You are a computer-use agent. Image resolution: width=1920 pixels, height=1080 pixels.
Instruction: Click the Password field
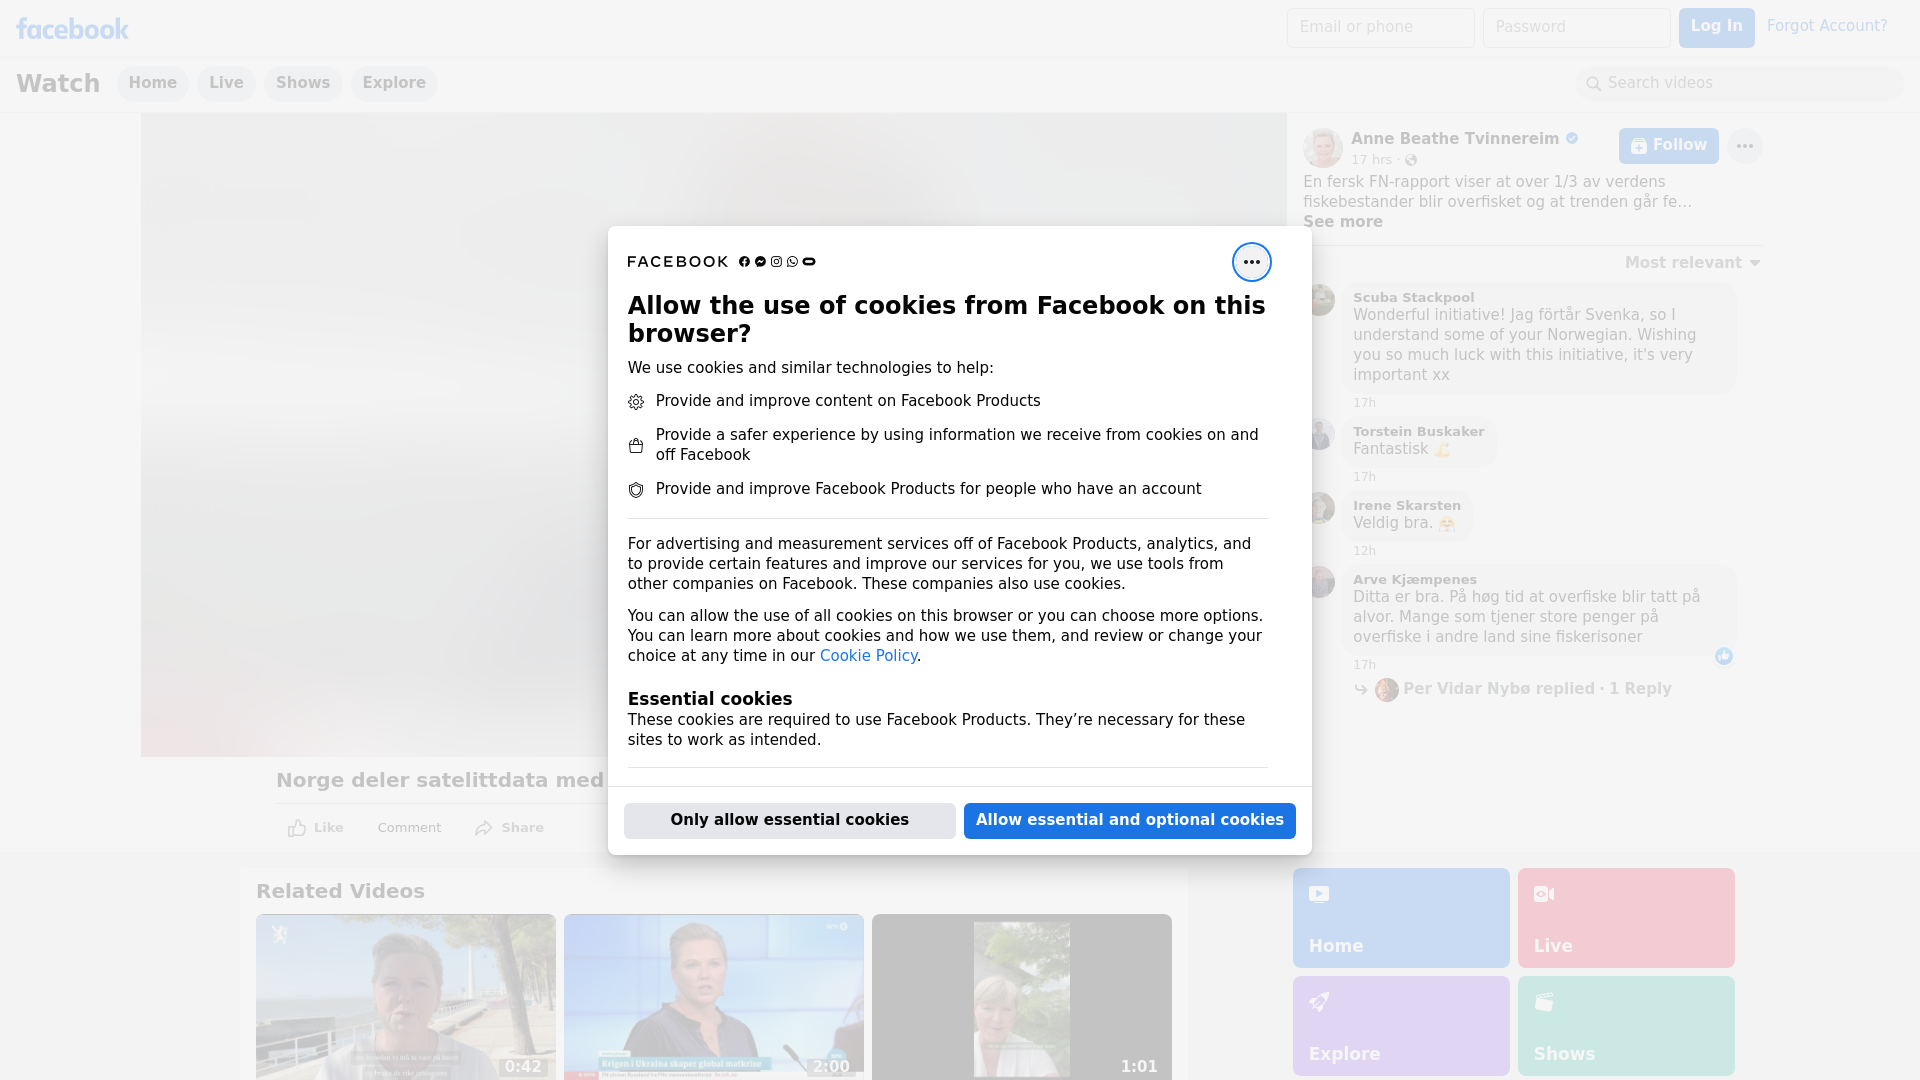point(1576,28)
